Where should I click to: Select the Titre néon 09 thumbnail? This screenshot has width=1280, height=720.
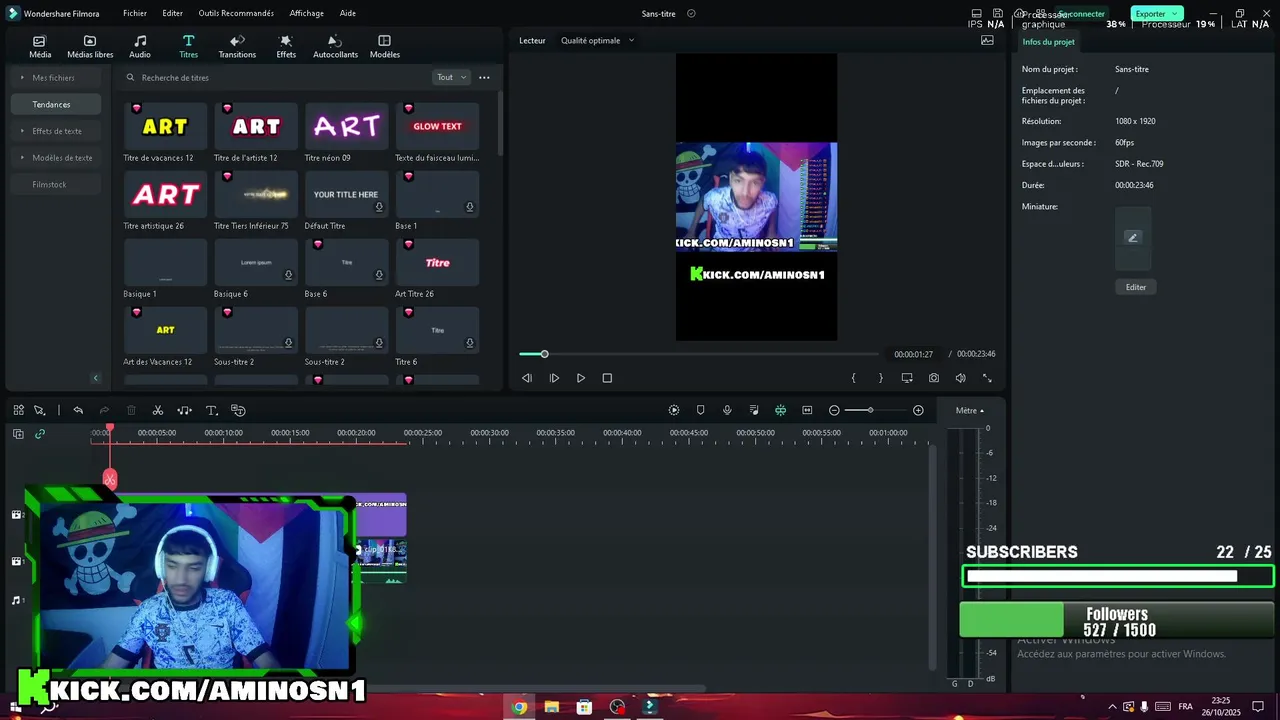[x=346, y=126]
